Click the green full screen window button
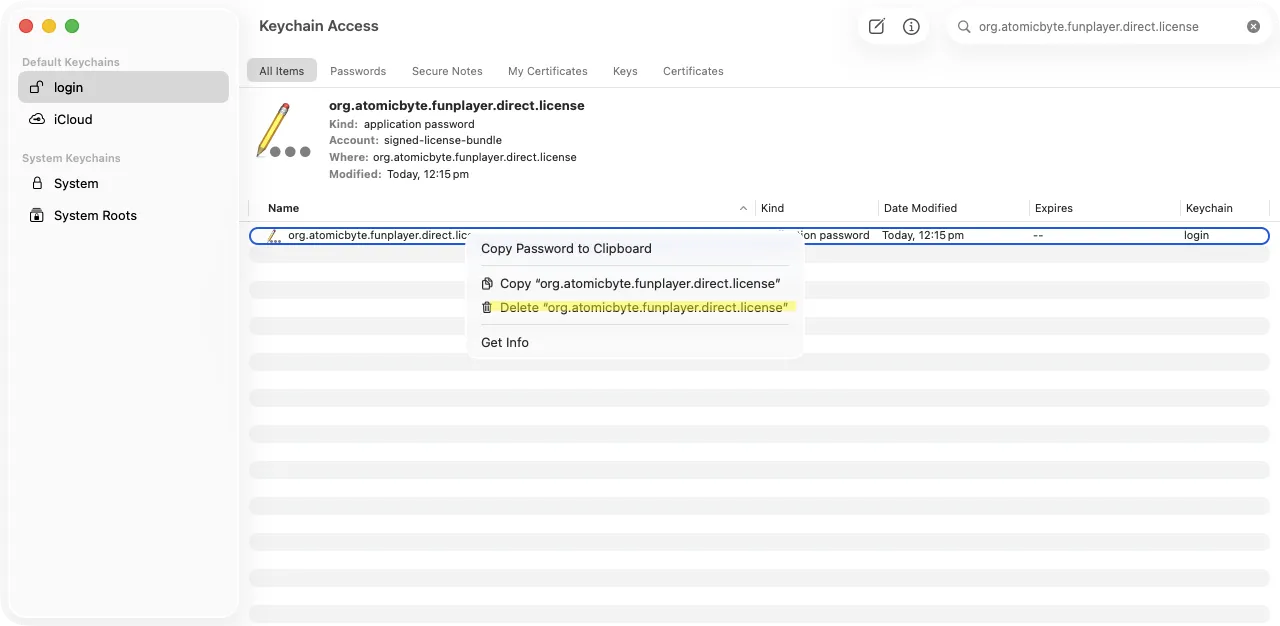The width and height of the screenshot is (1280, 626). point(72,26)
